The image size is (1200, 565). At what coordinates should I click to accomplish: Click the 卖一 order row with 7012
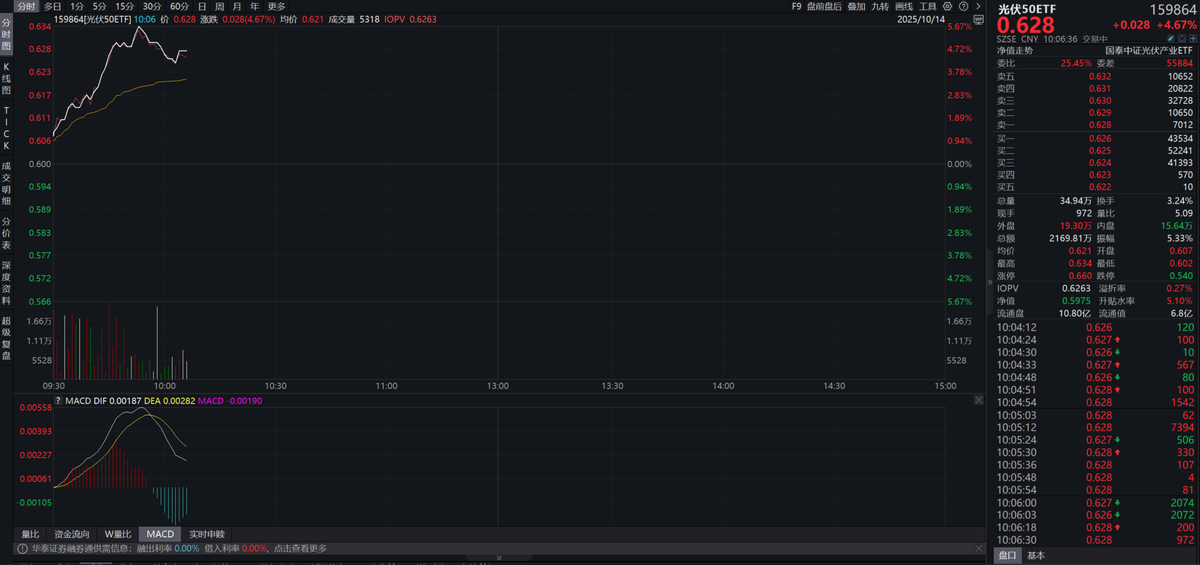pyautogui.click(x=1095, y=125)
